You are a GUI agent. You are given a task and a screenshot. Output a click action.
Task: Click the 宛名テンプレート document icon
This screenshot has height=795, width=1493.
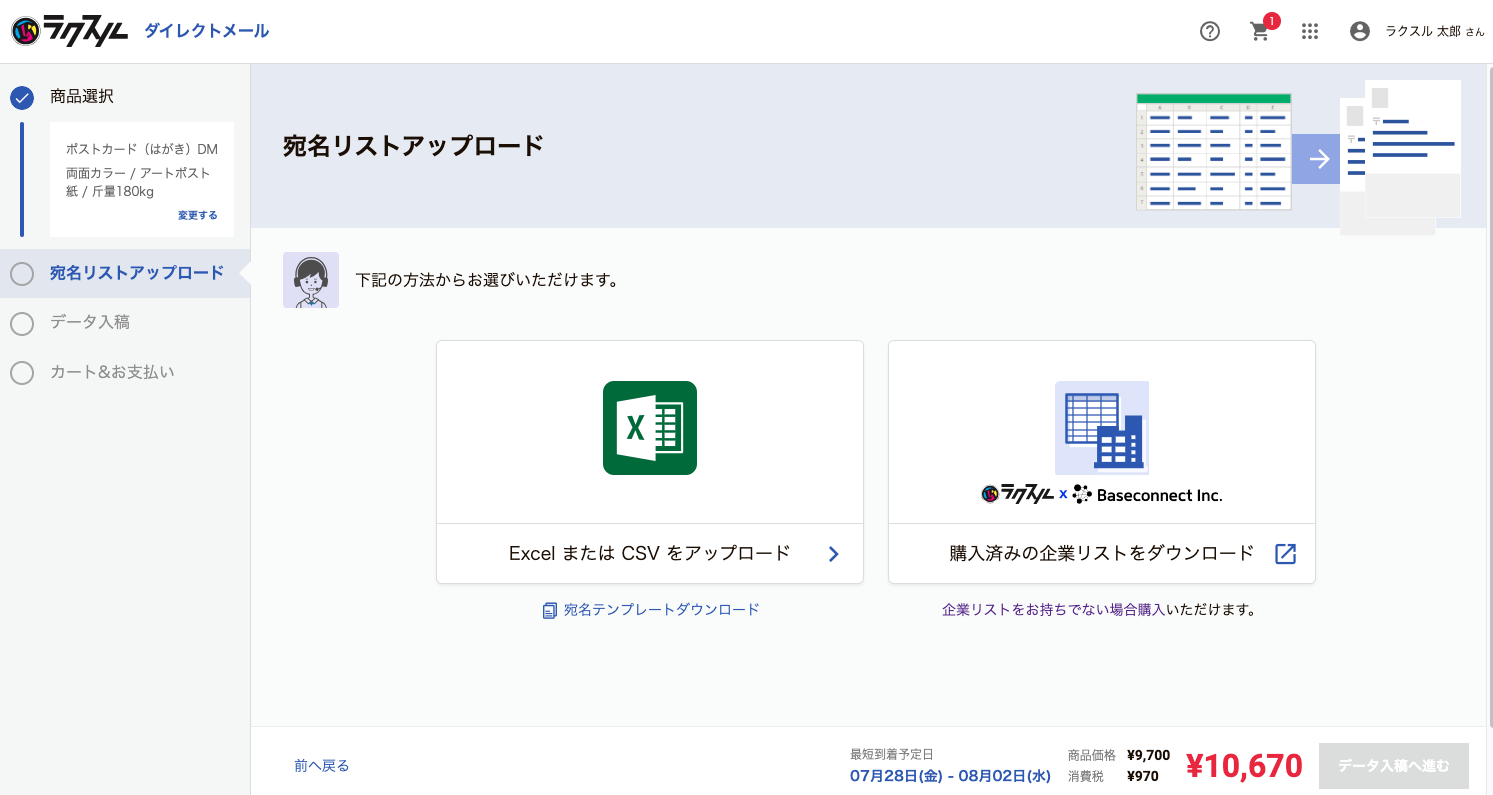pos(550,610)
